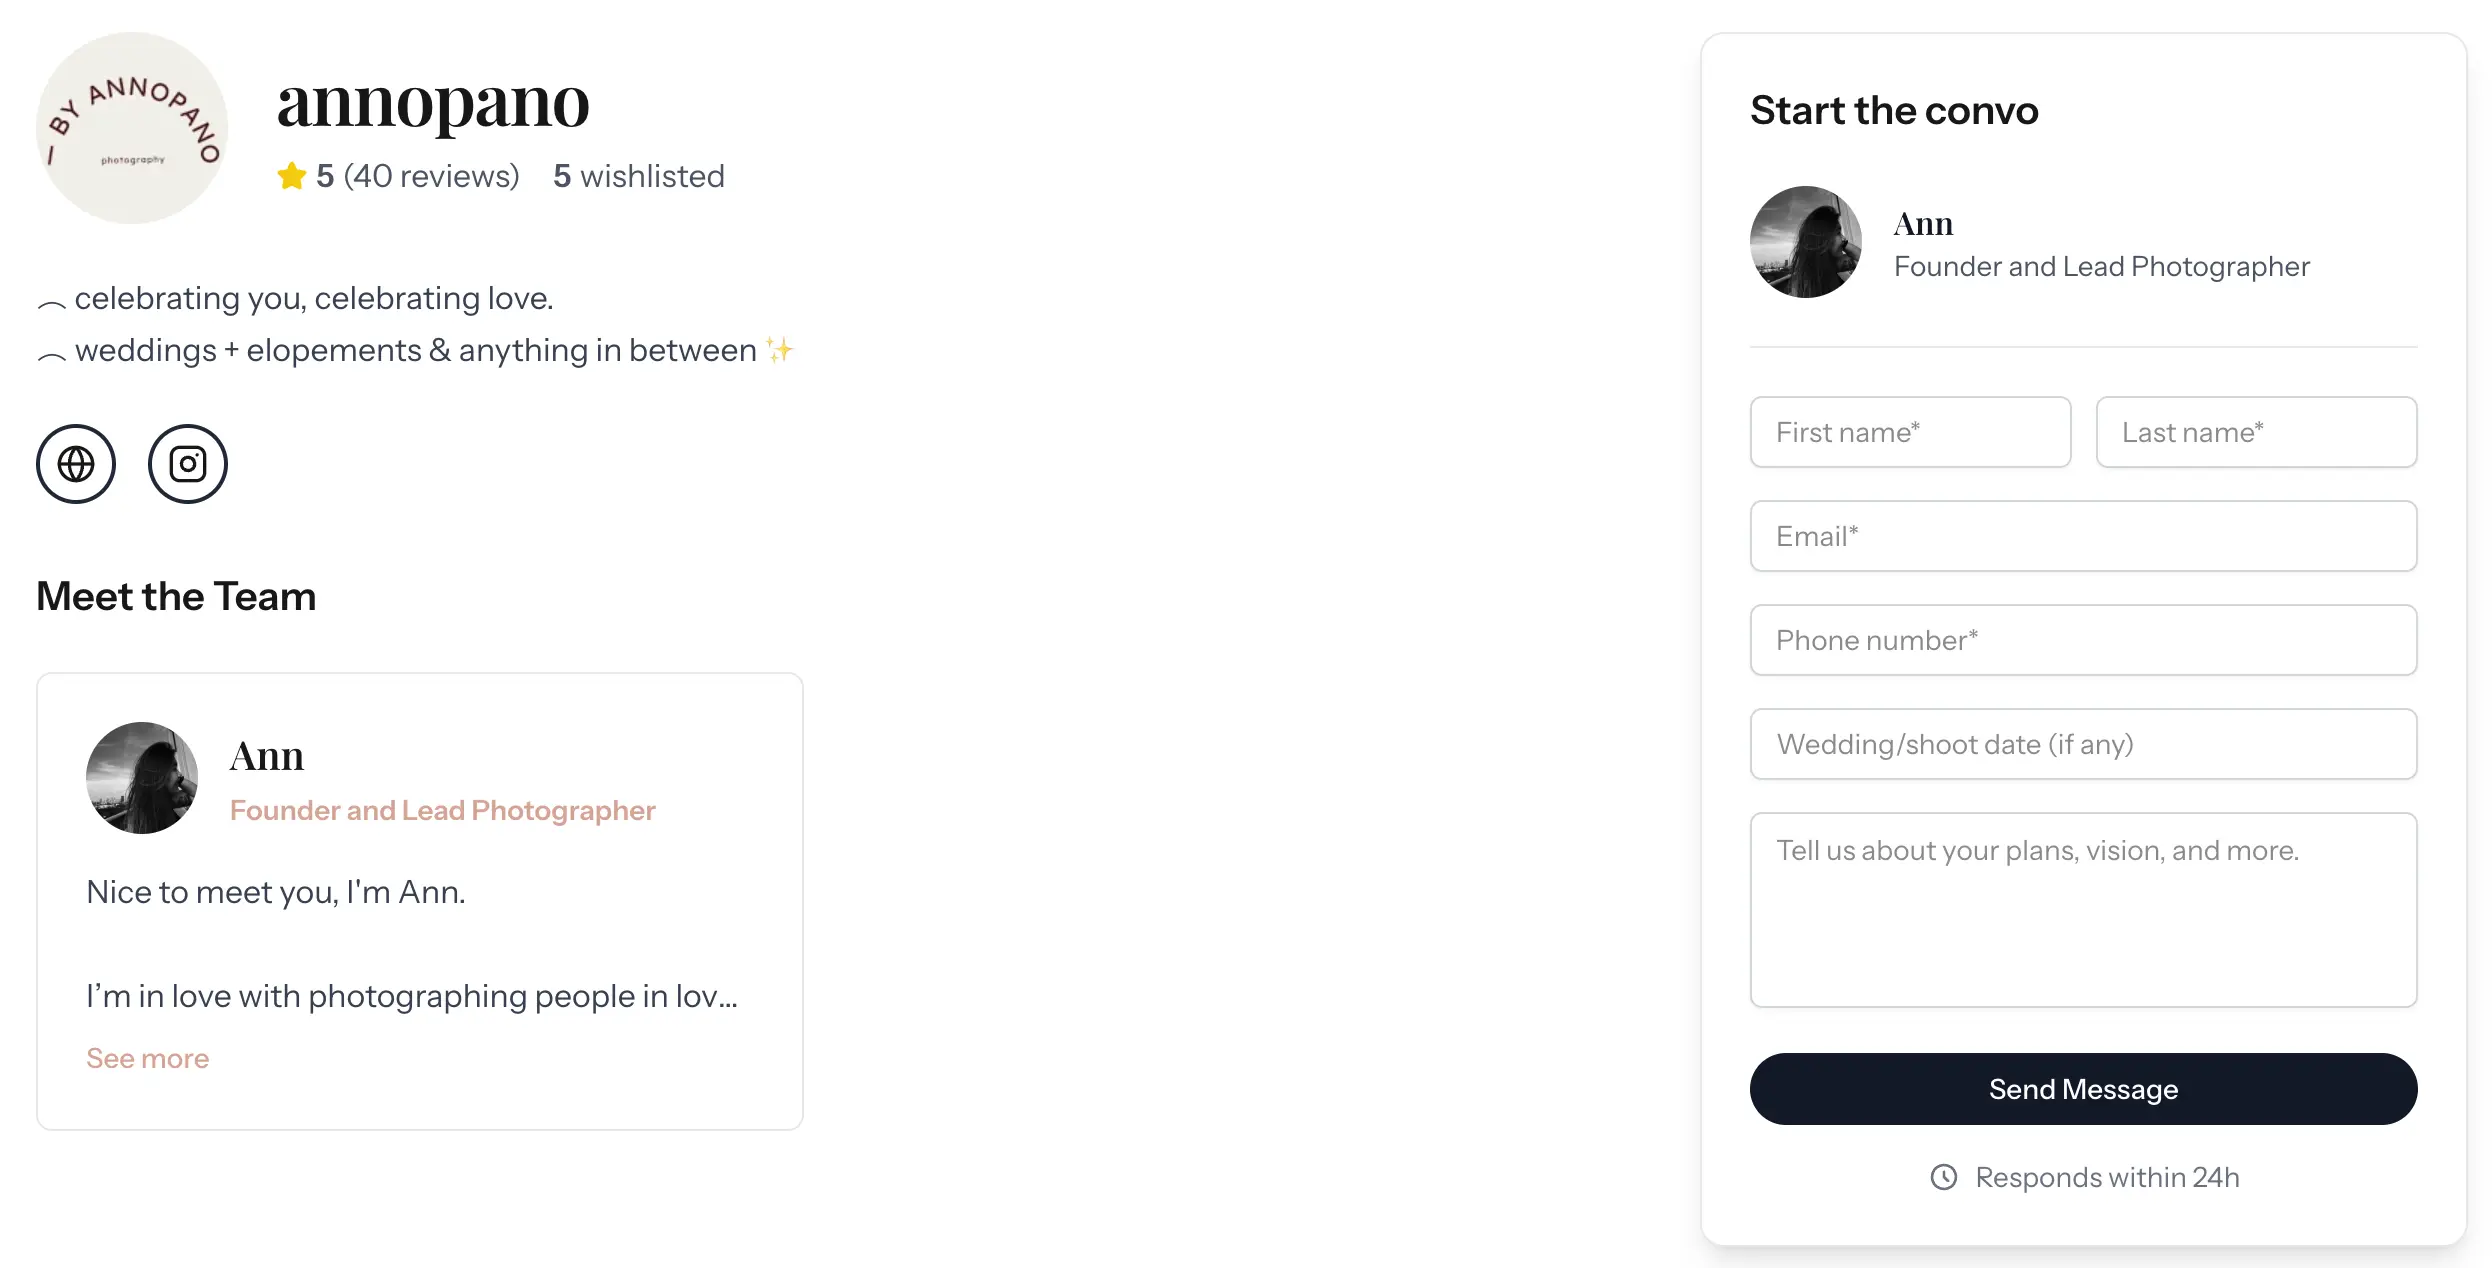The width and height of the screenshot is (2492, 1268).
Task: Click Founder and Lead Photographer pink title
Action: point(442,810)
